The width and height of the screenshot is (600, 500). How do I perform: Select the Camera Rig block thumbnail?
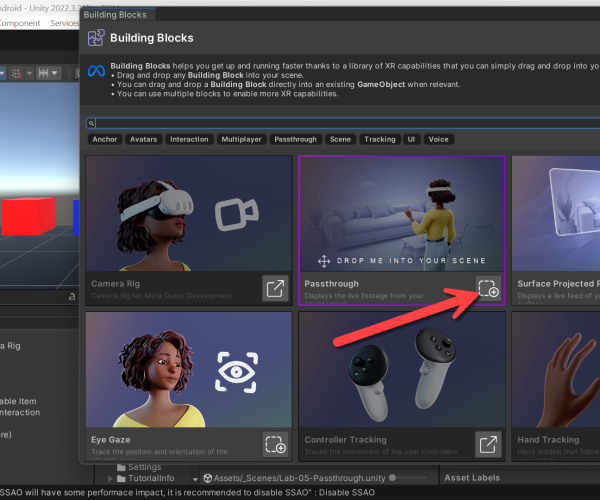click(189, 213)
